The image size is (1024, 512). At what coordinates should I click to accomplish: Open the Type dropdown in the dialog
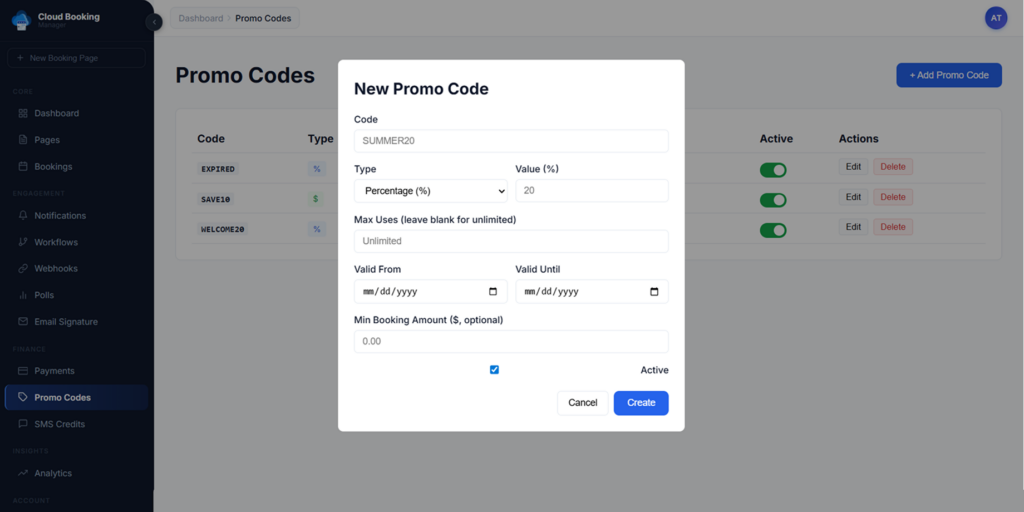430,190
